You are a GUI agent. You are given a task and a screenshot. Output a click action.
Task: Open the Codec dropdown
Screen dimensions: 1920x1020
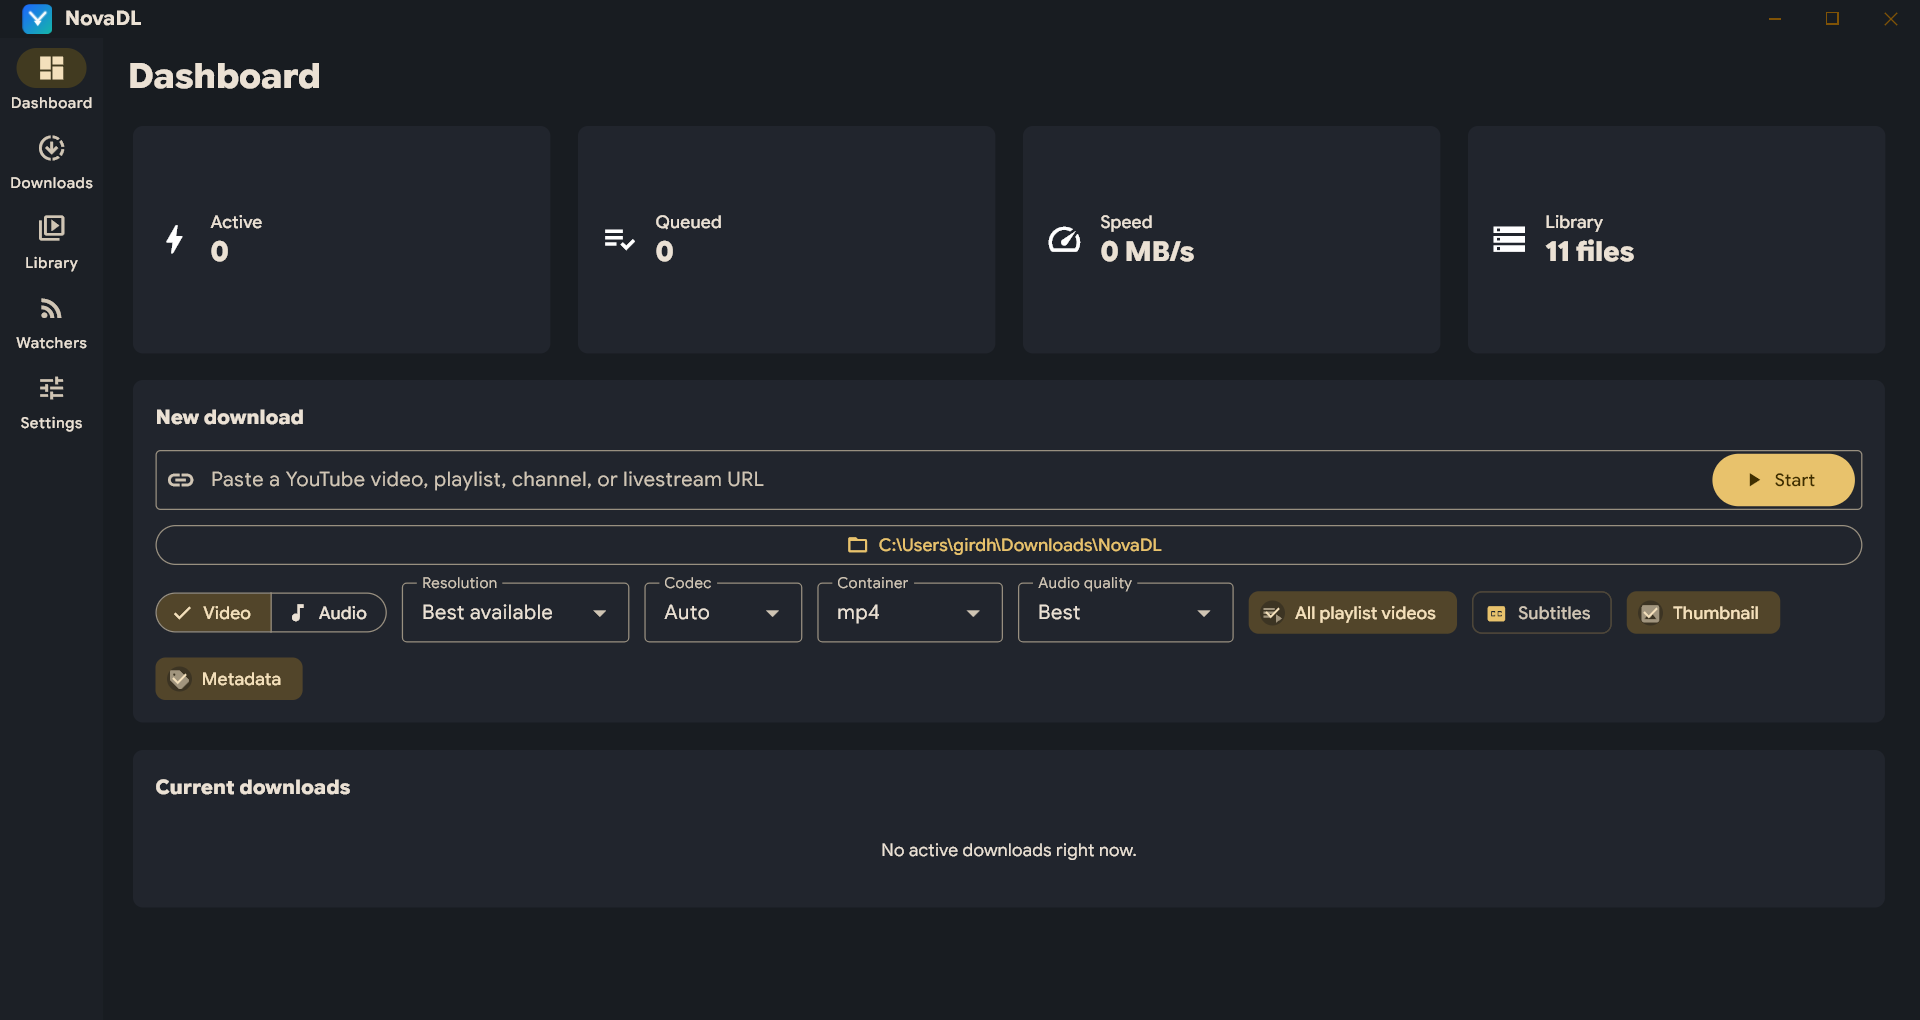pyautogui.click(x=723, y=612)
